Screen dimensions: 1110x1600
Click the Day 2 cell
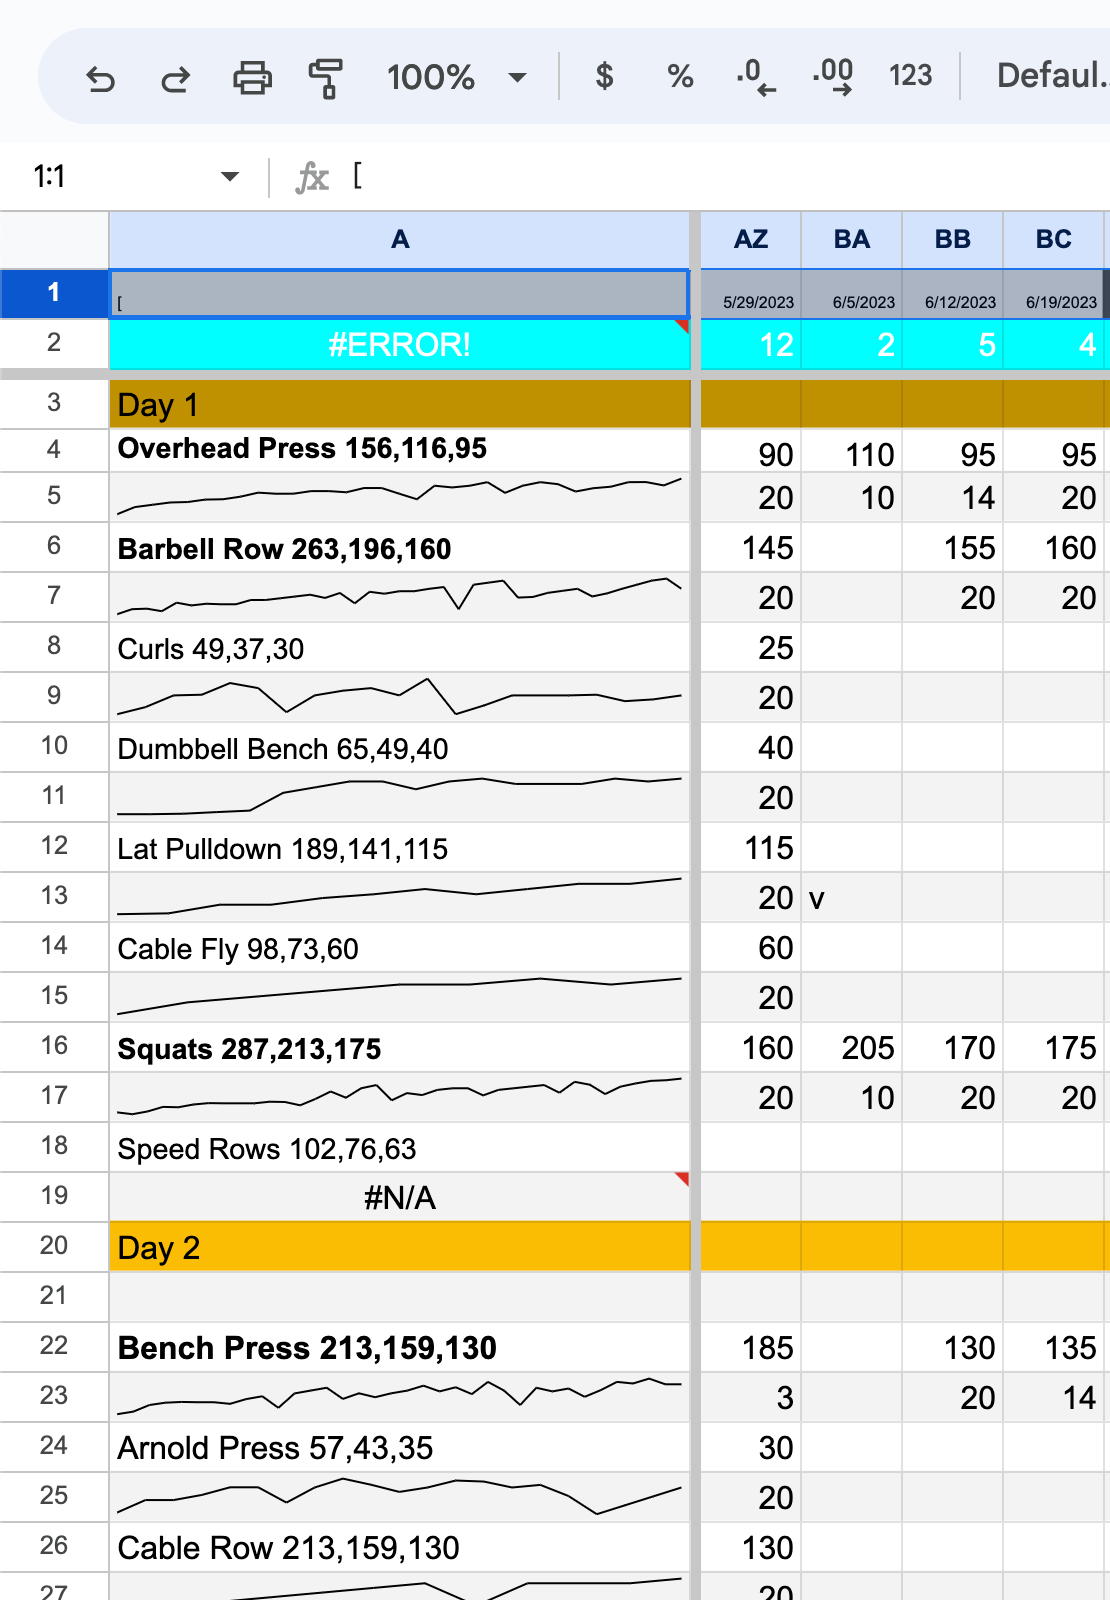tap(399, 1247)
